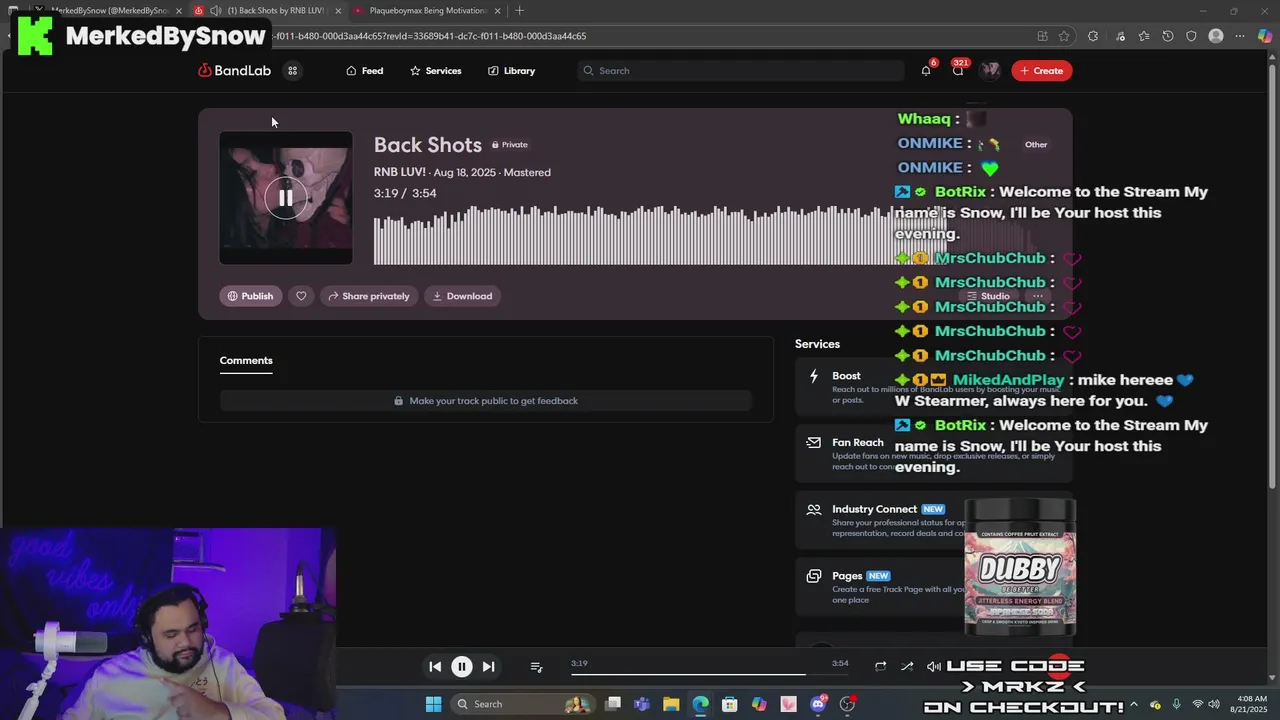Viewport: 1280px width, 720px height.
Task: Open Microsoft Store from taskbar
Action: 730,704
